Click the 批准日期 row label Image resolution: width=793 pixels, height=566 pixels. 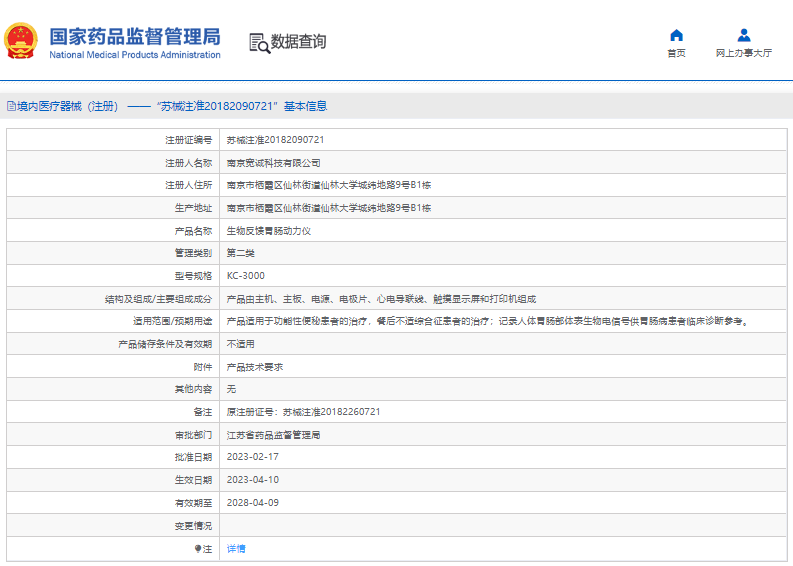193,457
